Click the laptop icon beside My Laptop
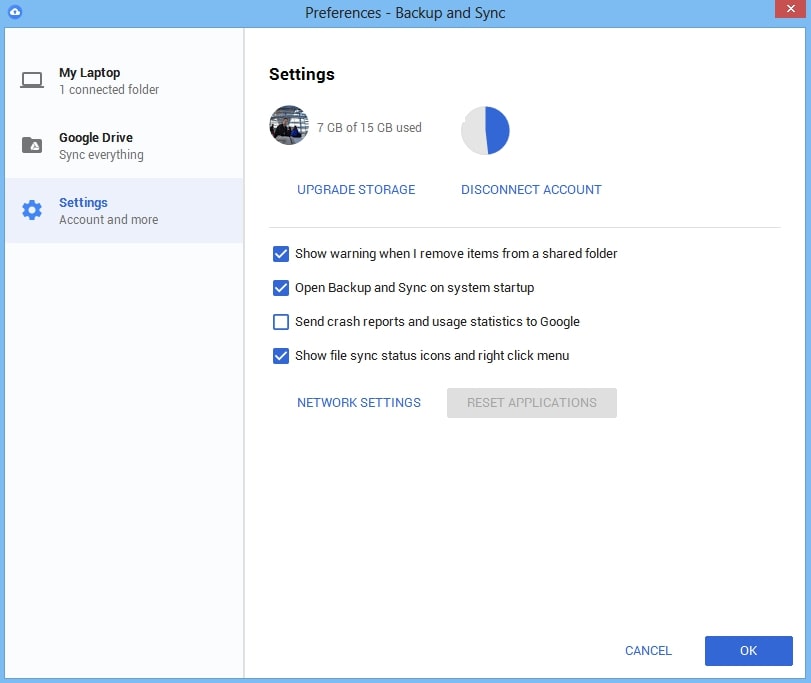Viewport: 811px width, 683px height. pyautogui.click(x=33, y=79)
